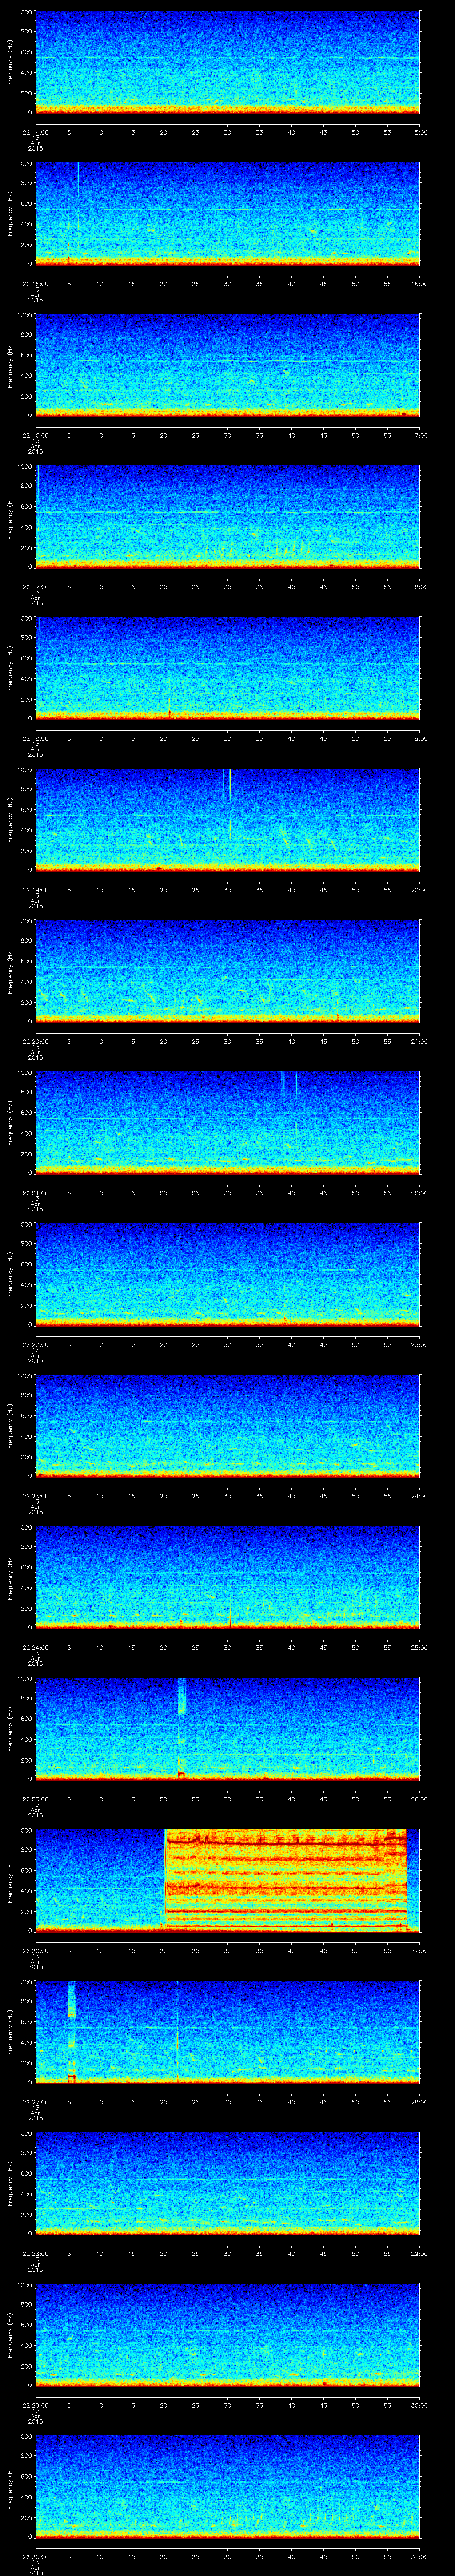The image size is (455, 2576).
Task: Click the 26:00 end time label
Action: click(x=420, y=1799)
